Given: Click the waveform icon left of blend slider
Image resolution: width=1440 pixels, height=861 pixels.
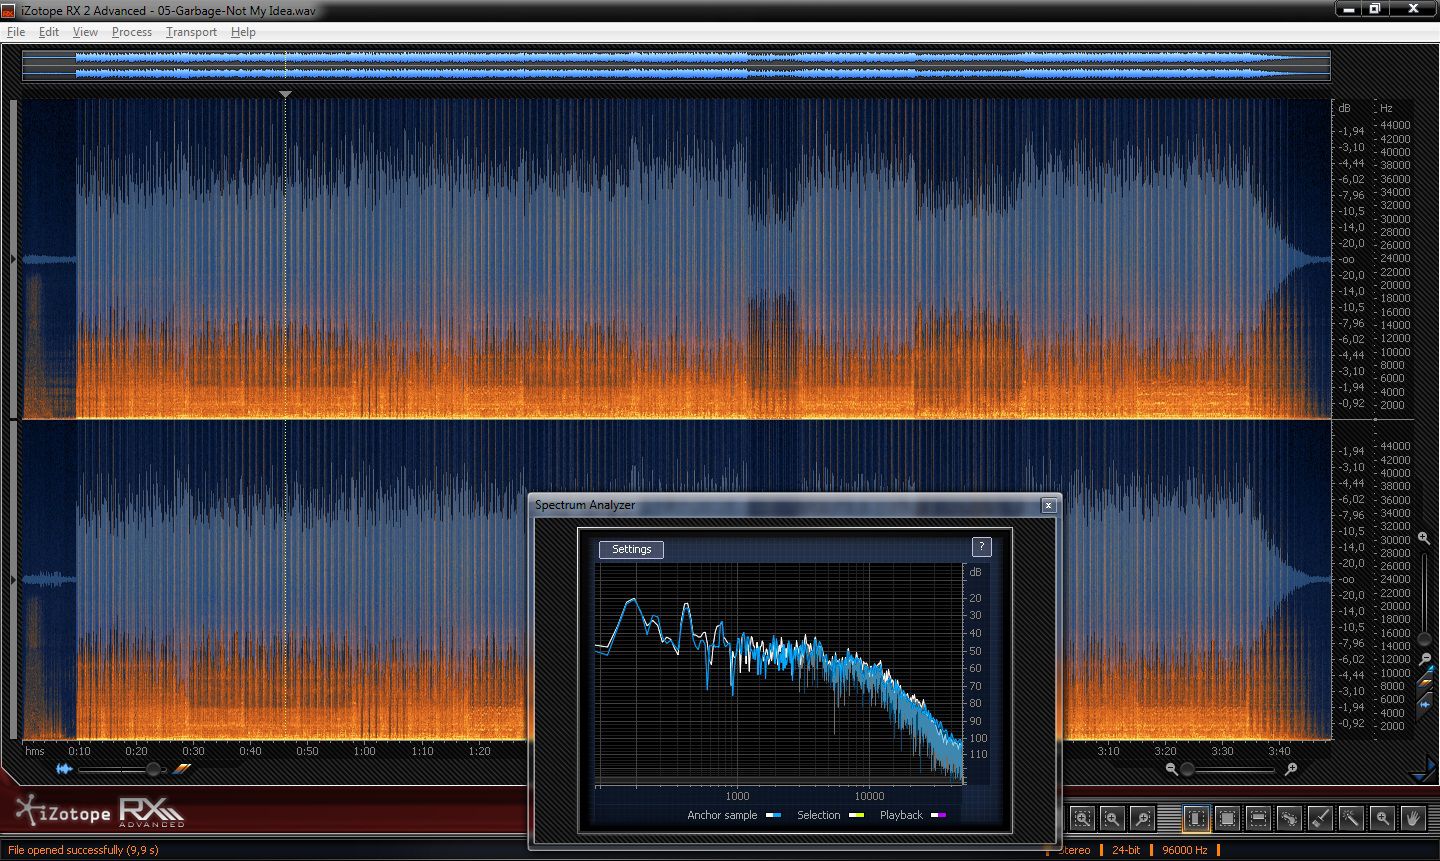Looking at the screenshot, I should [65, 769].
